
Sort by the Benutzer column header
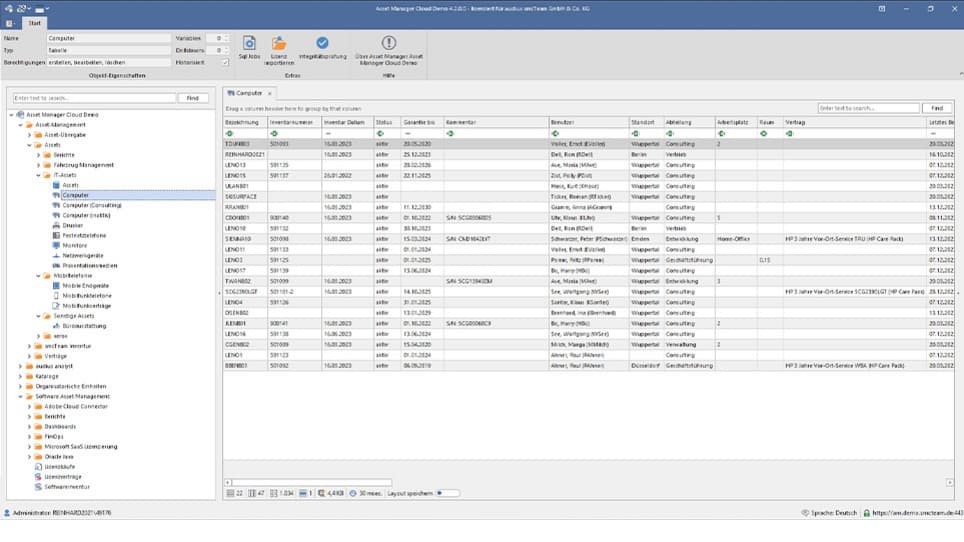(x=589, y=122)
